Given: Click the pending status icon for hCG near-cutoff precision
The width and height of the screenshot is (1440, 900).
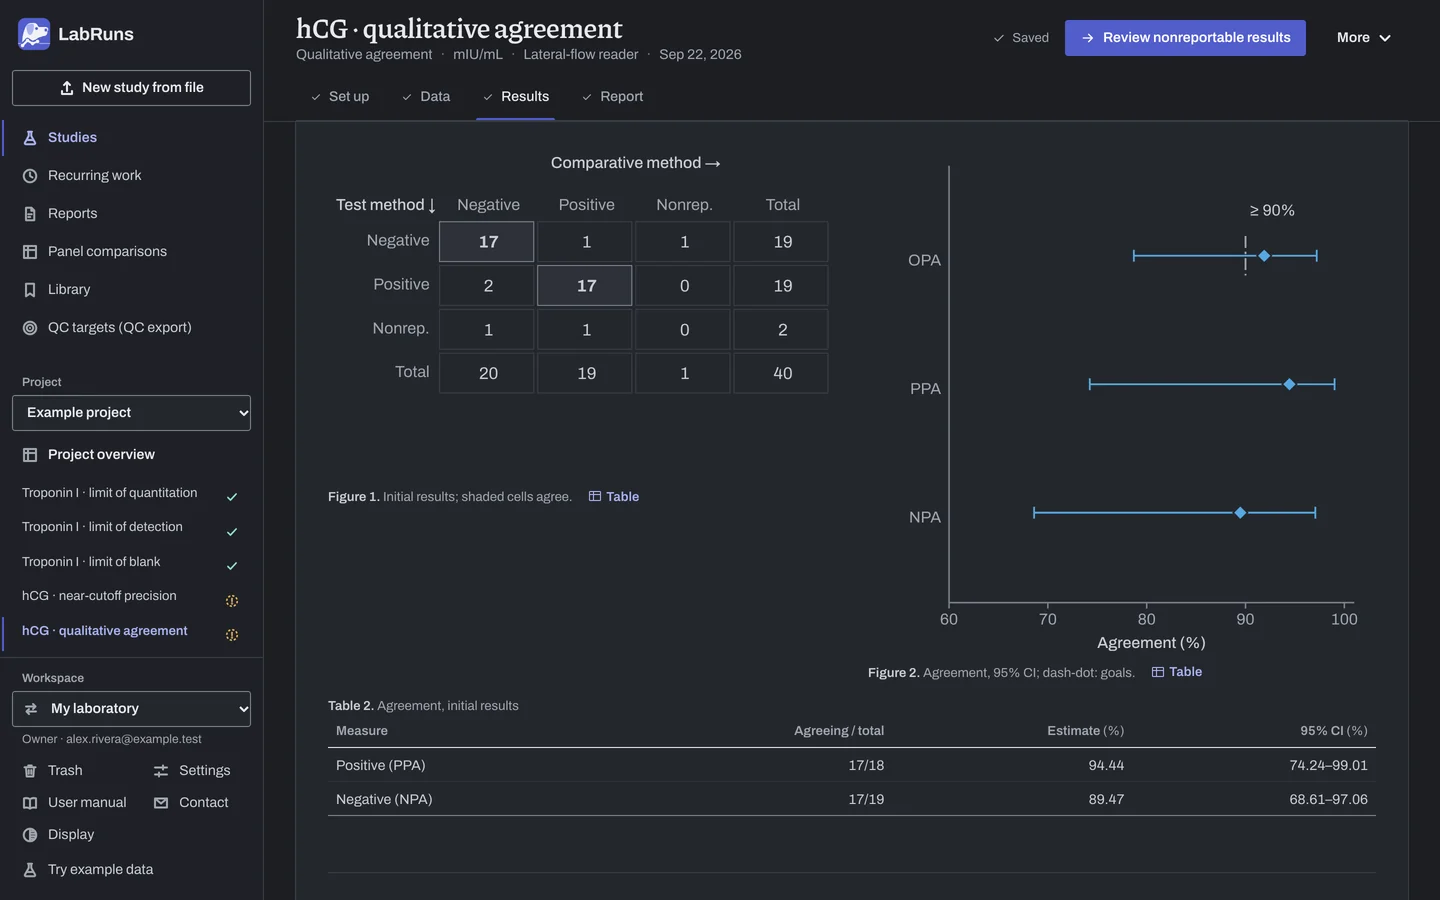Looking at the screenshot, I should (232, 601).
